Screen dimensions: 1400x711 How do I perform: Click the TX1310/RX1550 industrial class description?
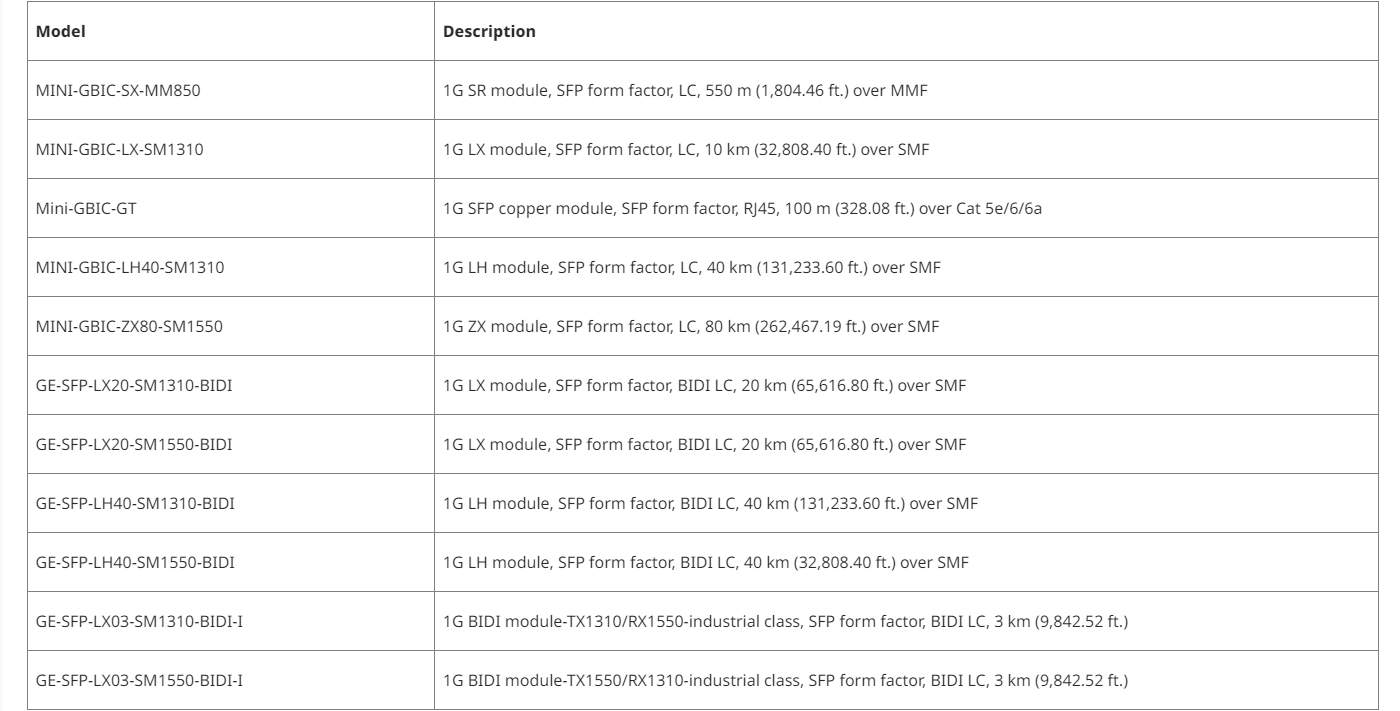pos(786,621)
